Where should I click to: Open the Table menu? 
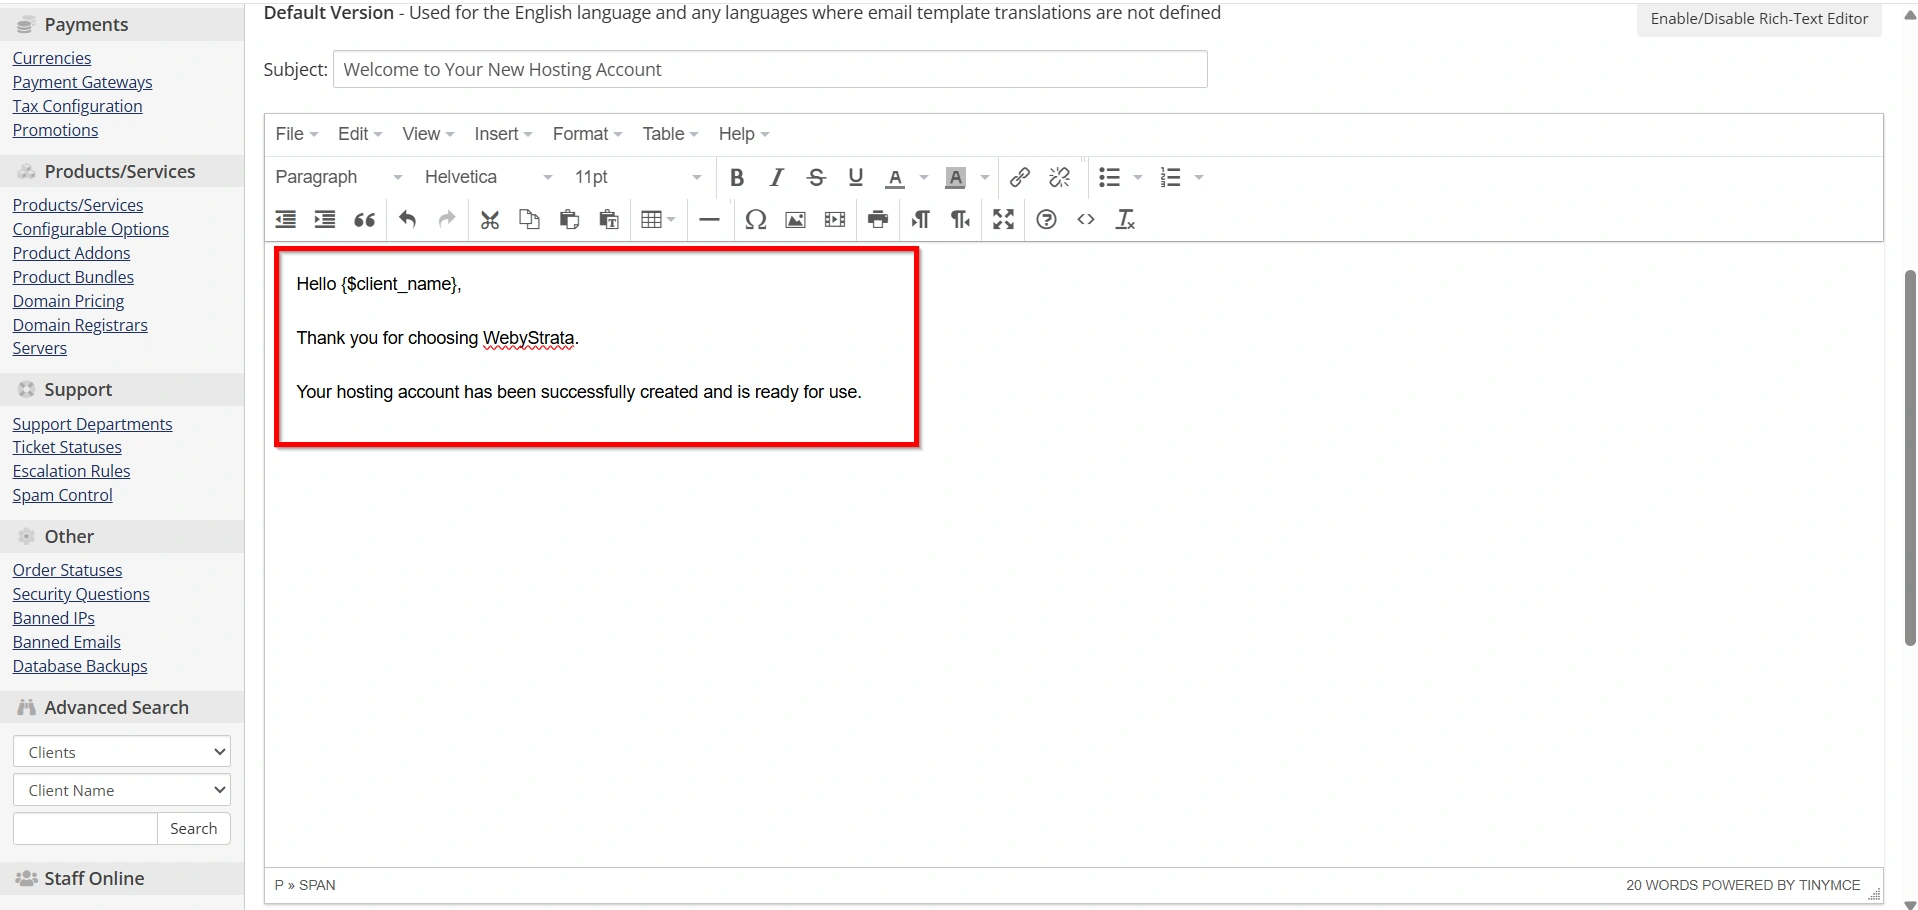click(x=670, y=134)
